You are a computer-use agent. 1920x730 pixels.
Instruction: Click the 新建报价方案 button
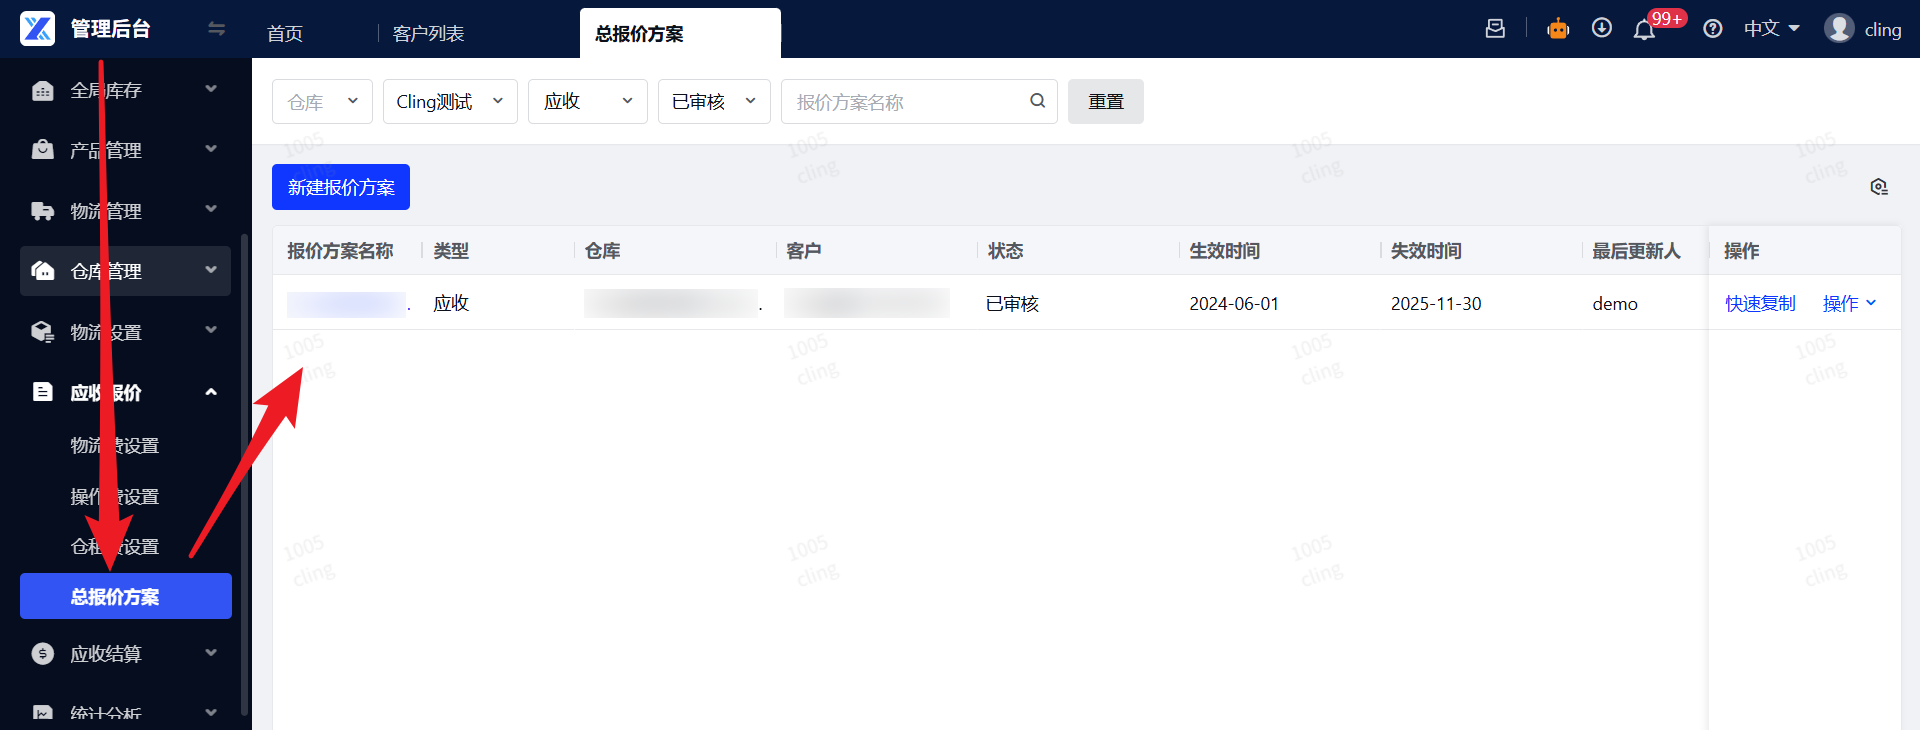pyautogui.click(x=341, y=187)
